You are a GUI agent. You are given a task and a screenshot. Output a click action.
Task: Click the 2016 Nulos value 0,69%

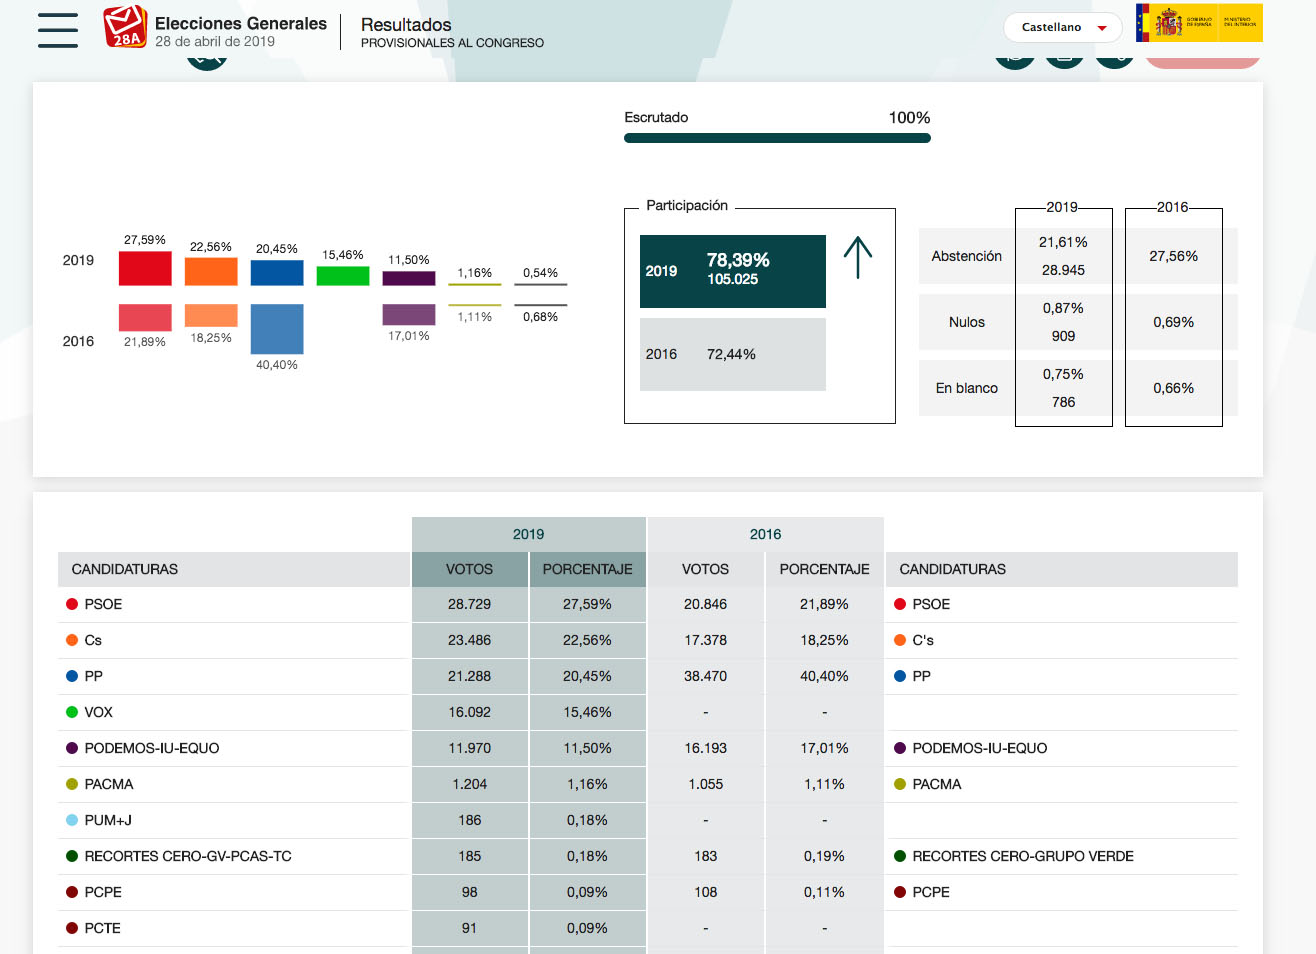pyautogui.click(x=1173, y=322)
